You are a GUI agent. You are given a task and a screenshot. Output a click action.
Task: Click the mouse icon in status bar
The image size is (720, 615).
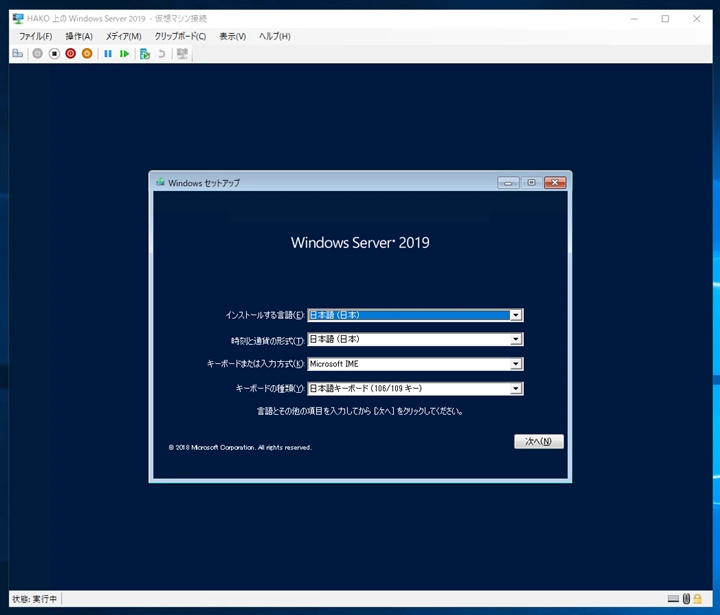coord(686,598)
